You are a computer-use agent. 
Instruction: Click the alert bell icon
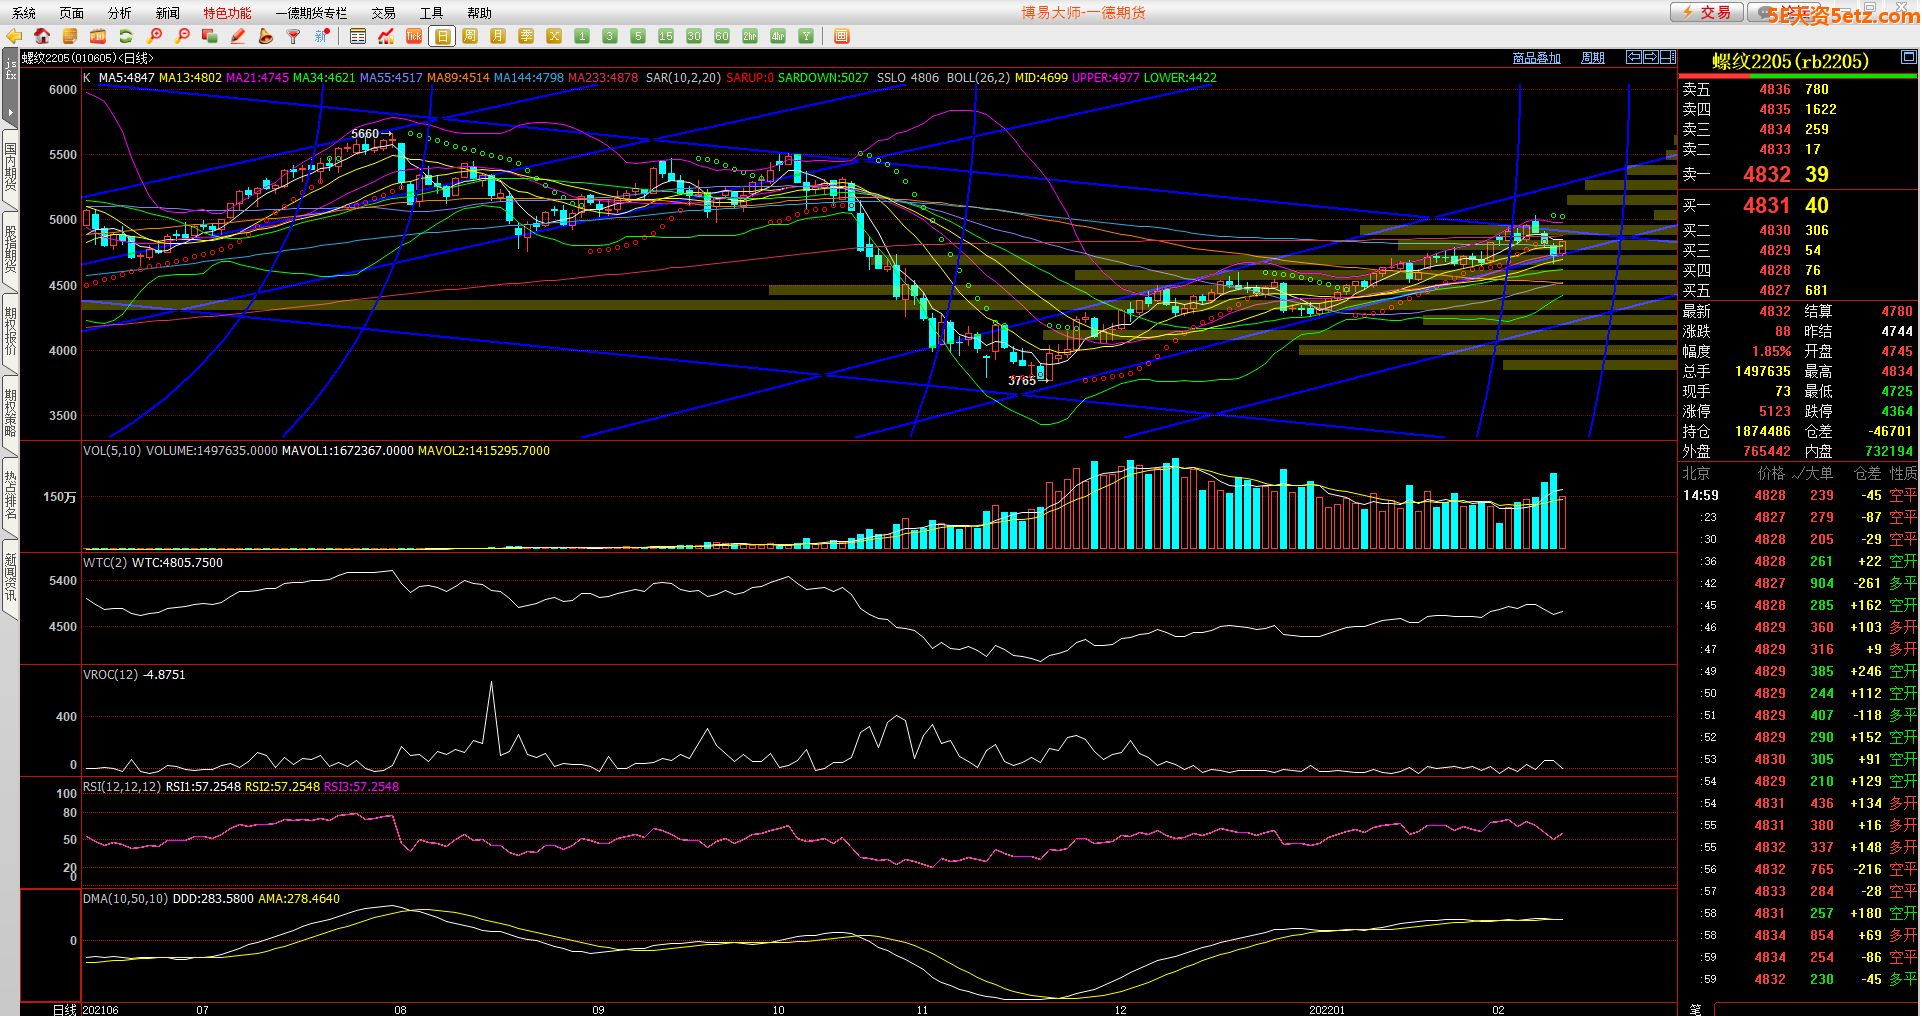[266, 36]
